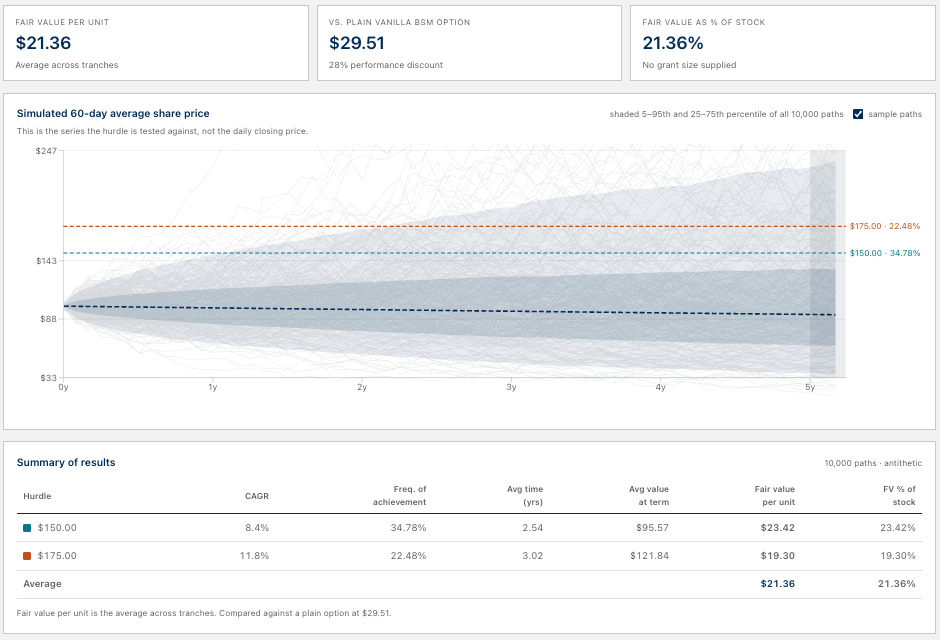Click the fair value footnote below the table

[x=204, y=614]
